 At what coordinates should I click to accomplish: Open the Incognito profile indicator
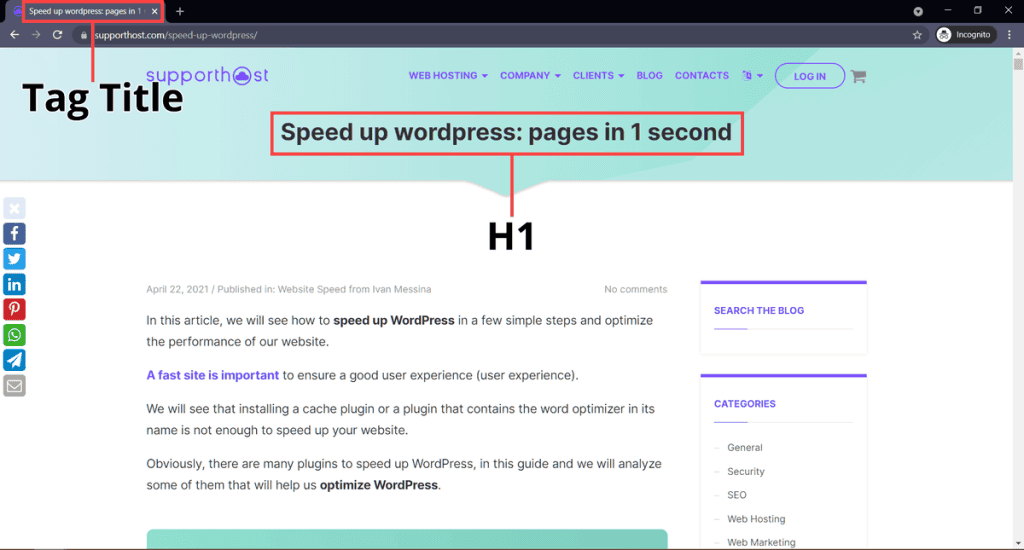pos(966,35)
